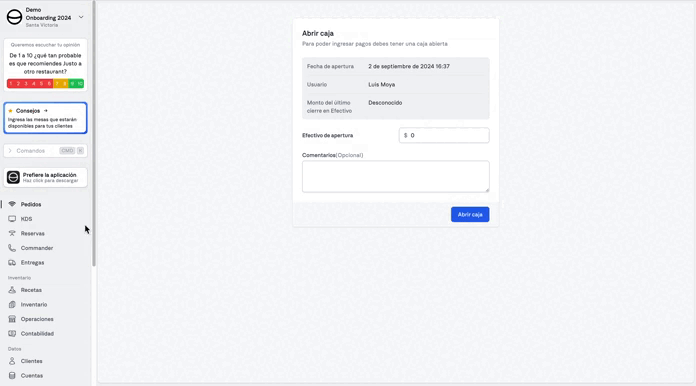The width and height of the screenshot is (696, 386).
Task: Click the Justo logo icon
Action: coord(14,17)
